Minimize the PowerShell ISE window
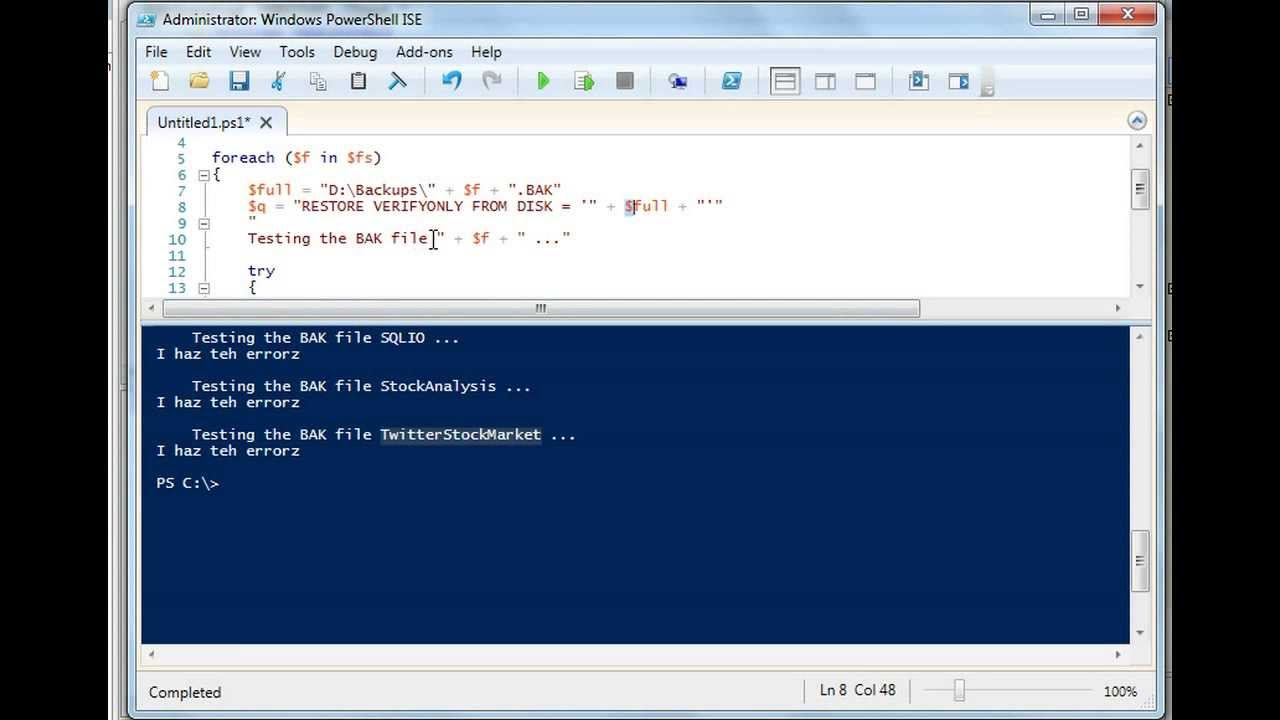1280x720 pixels. (x=1047, y=14)
